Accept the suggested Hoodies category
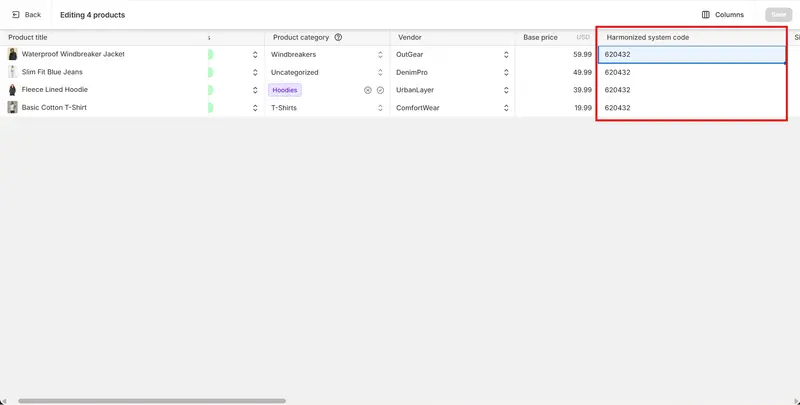 coord(380,90)
